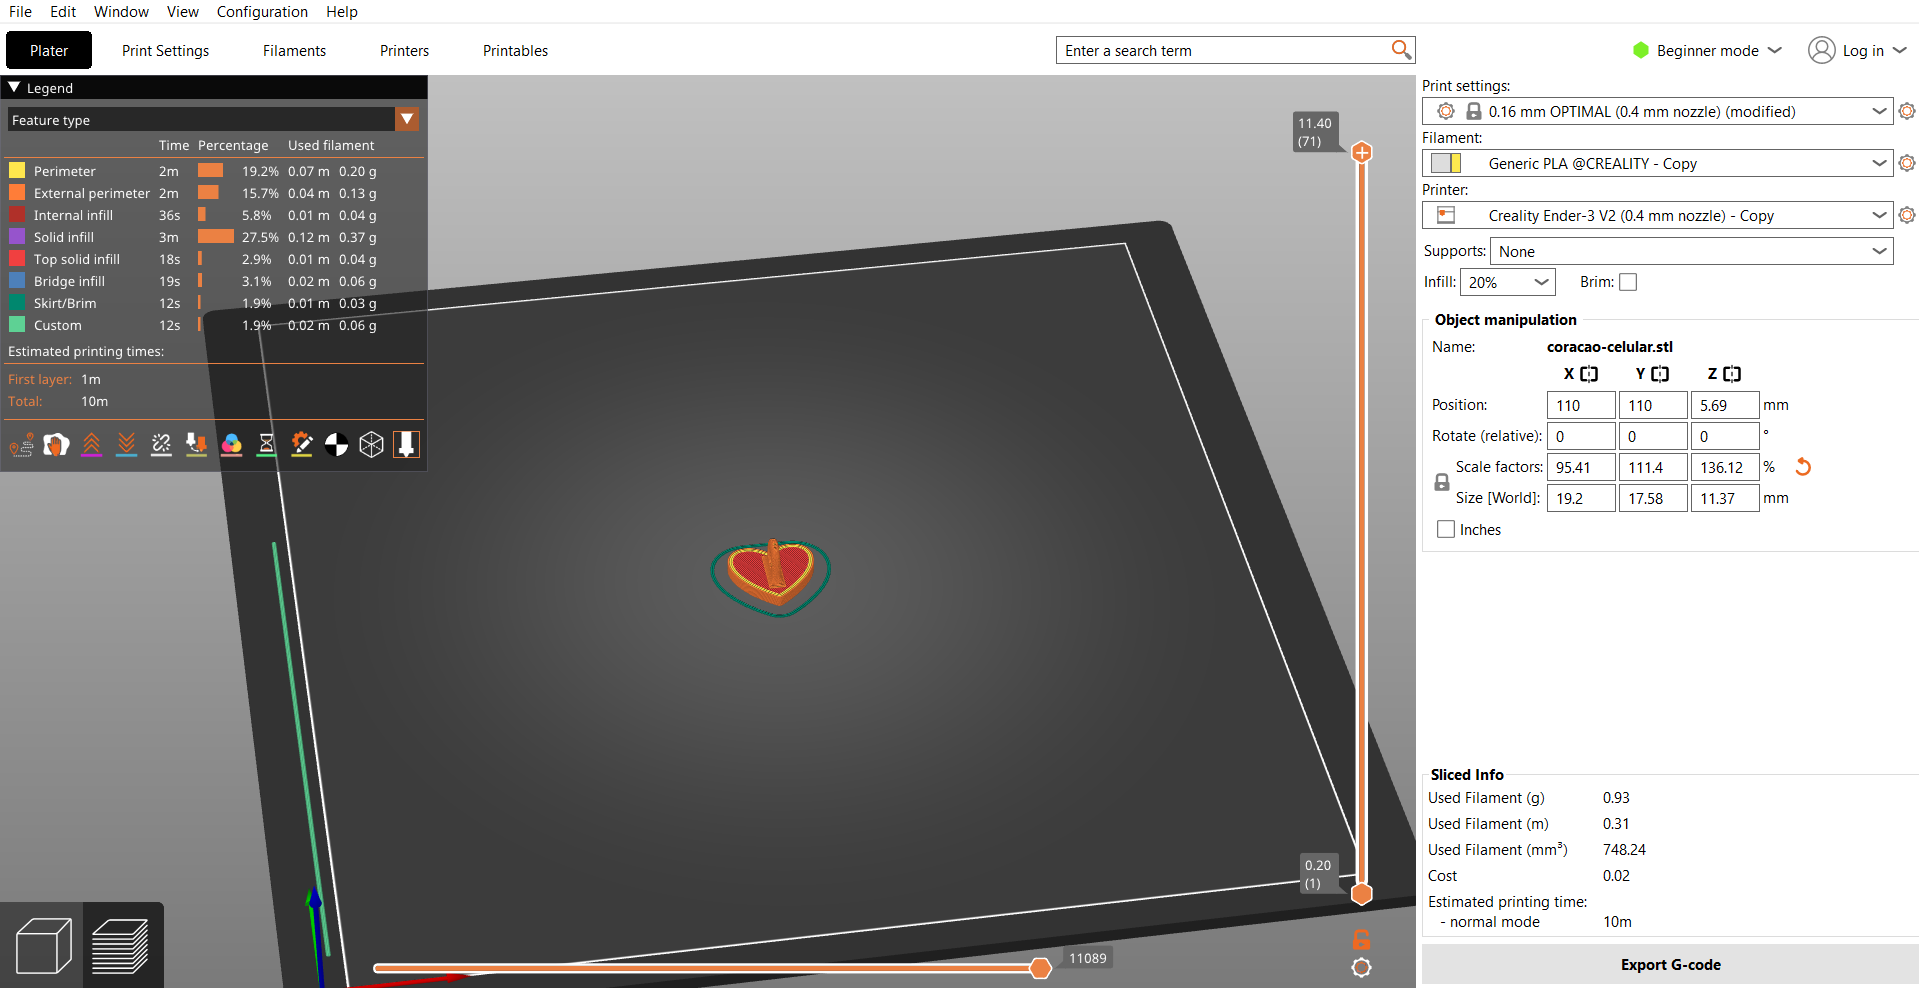
Task: Switch to 3D editor view cube icon
Action: point(43,946)
